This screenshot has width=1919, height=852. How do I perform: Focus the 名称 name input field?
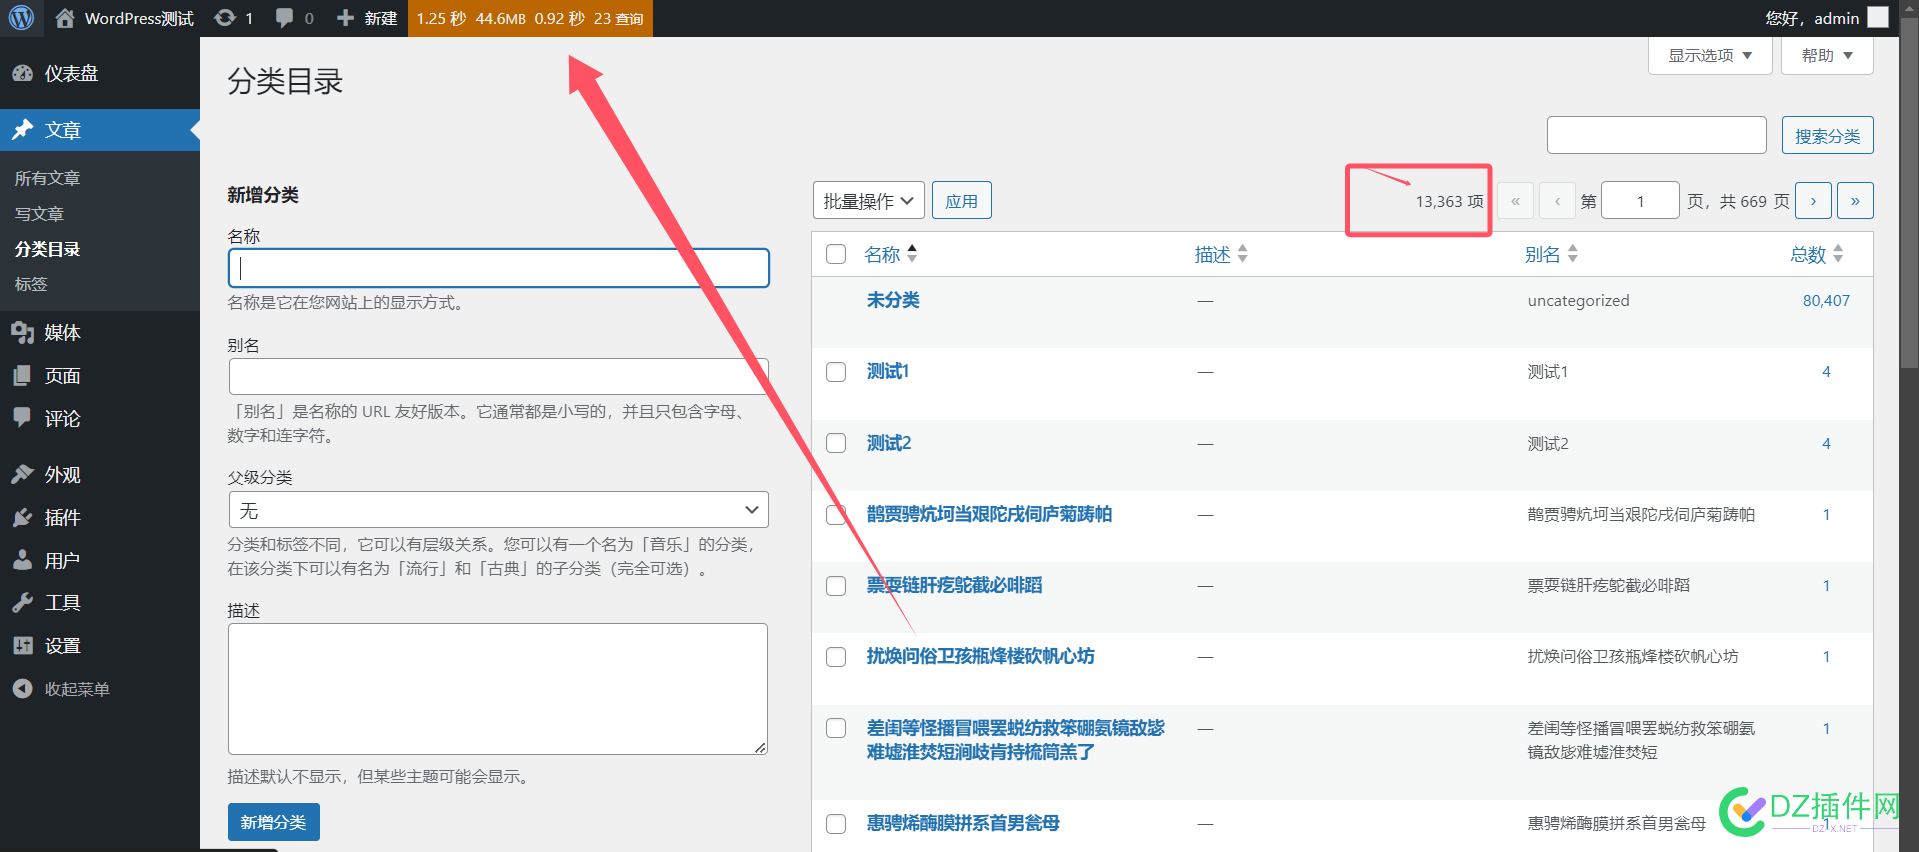pos(499,268)
